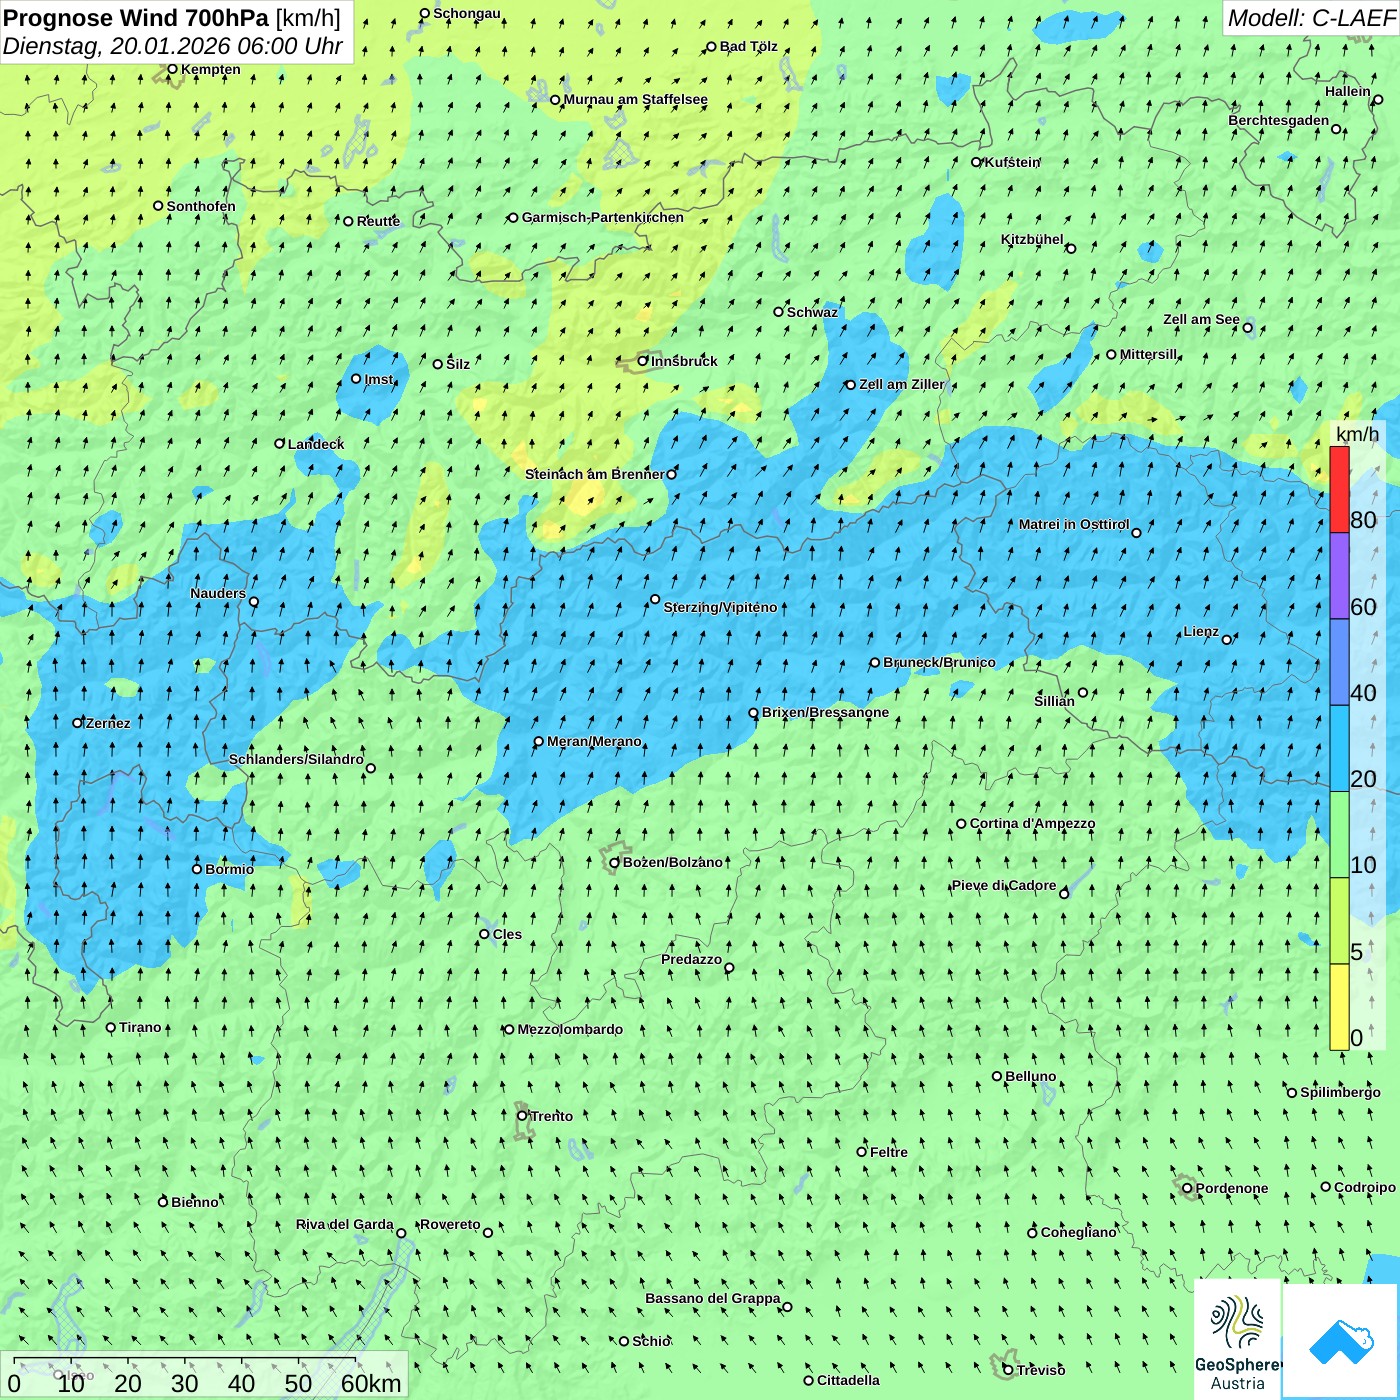Click the Lienz city label
The height and width of the screenshot is (1400, 1400).
click(1201, 631)
